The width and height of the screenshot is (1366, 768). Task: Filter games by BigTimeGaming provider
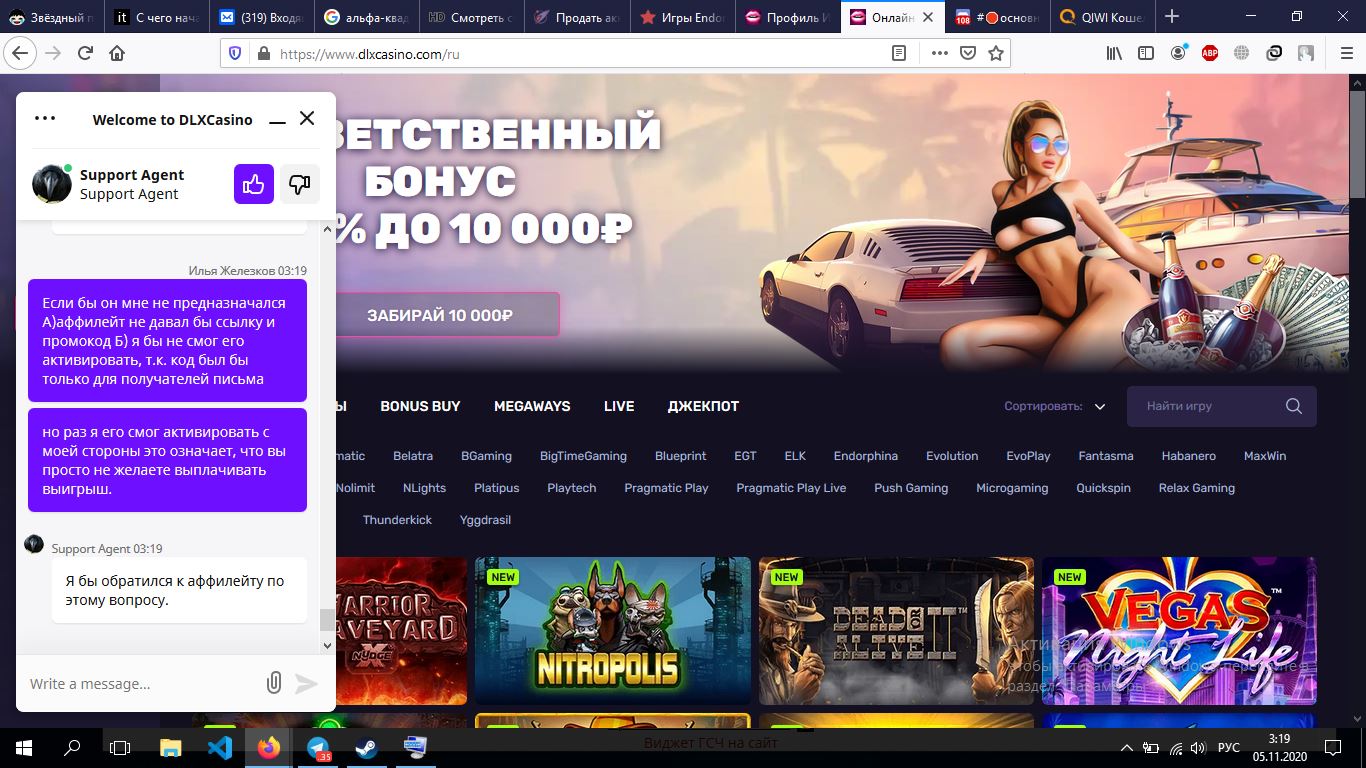coord(583,456)
